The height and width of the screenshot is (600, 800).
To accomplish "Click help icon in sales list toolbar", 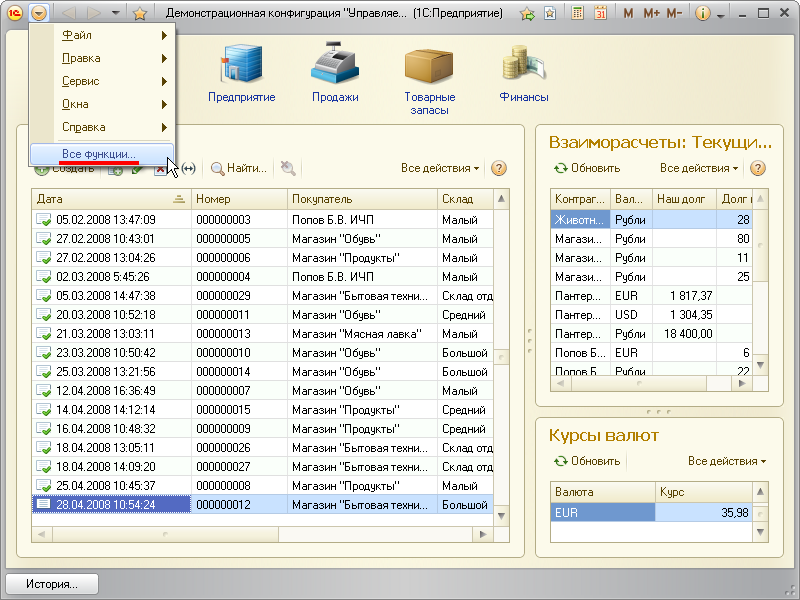I will pos(499,168).
